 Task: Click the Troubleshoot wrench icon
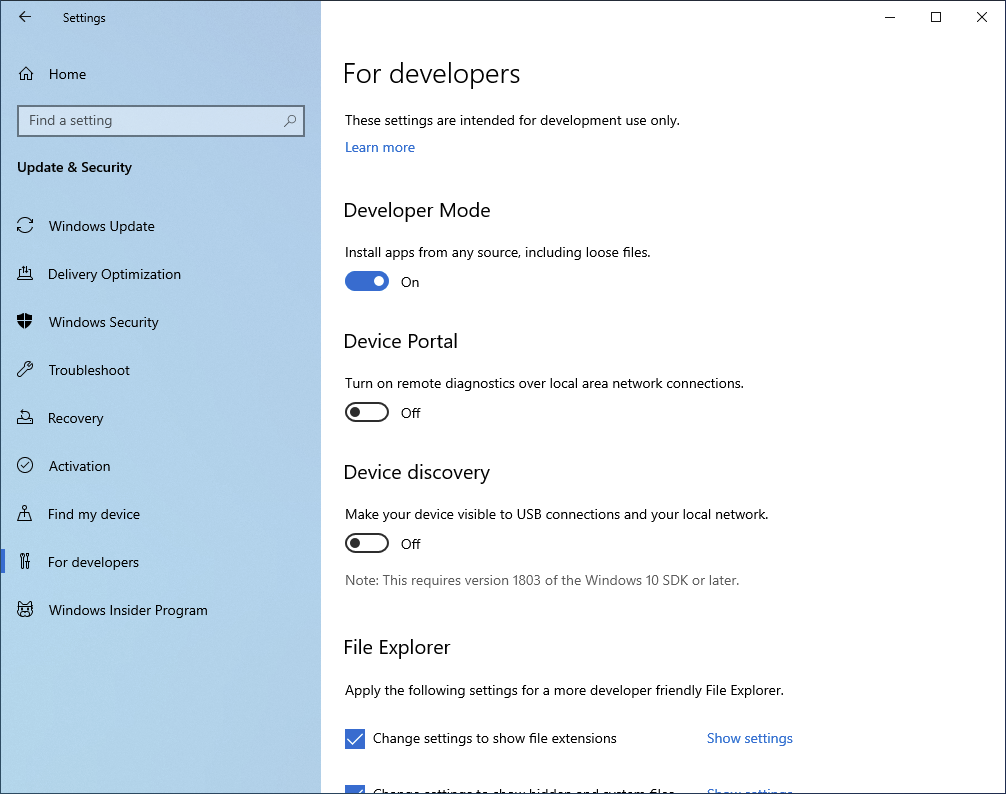click(26, 370)
